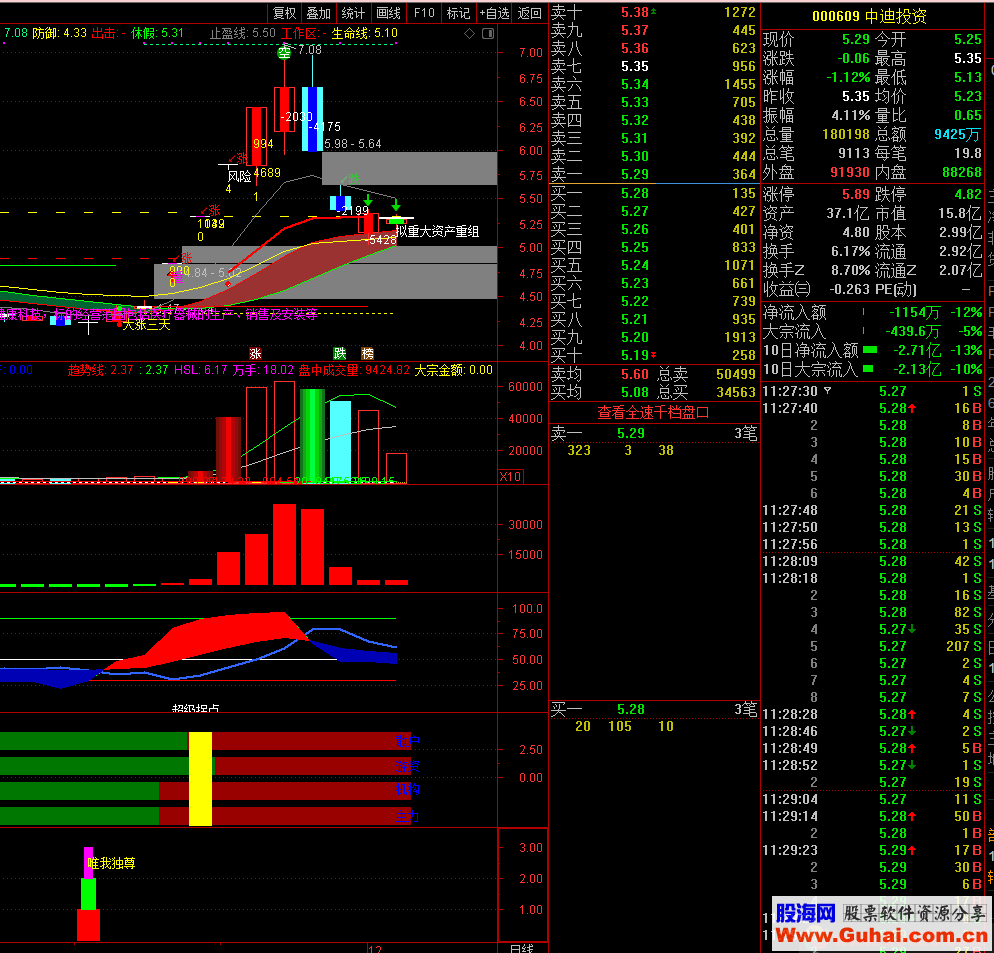Open 查看全速千档盘口 link

(654, 413)
